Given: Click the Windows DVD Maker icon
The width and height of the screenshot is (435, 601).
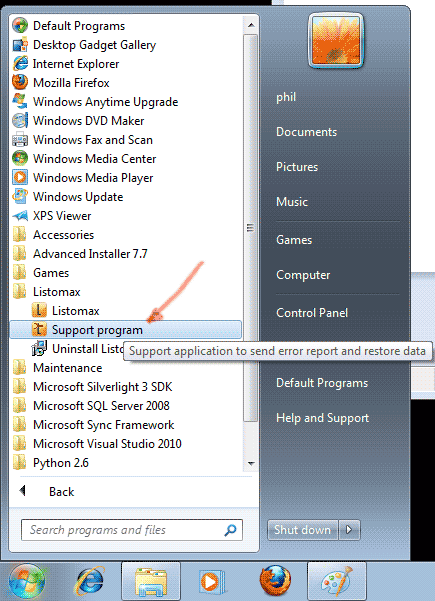Looking at the screenshot, I should (x=20, y=121).
